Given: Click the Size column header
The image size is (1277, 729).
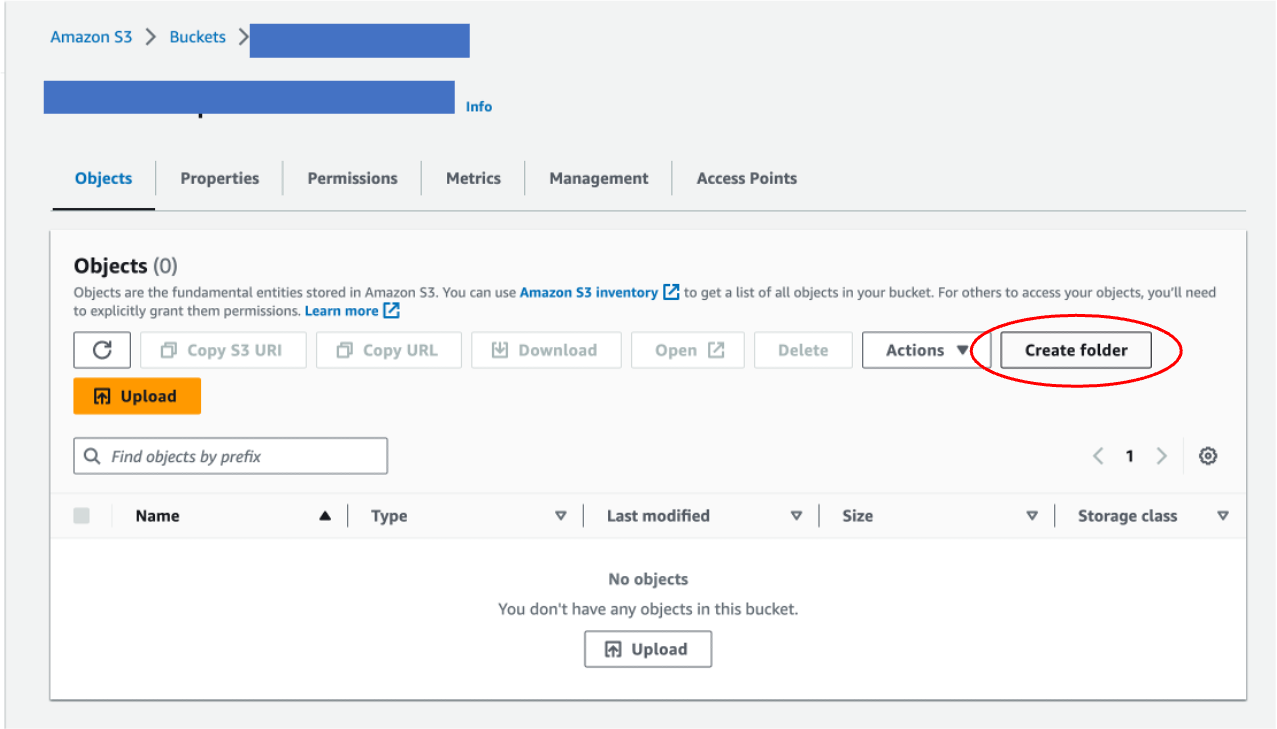Looking at the screenshot, I should (857, 516).
